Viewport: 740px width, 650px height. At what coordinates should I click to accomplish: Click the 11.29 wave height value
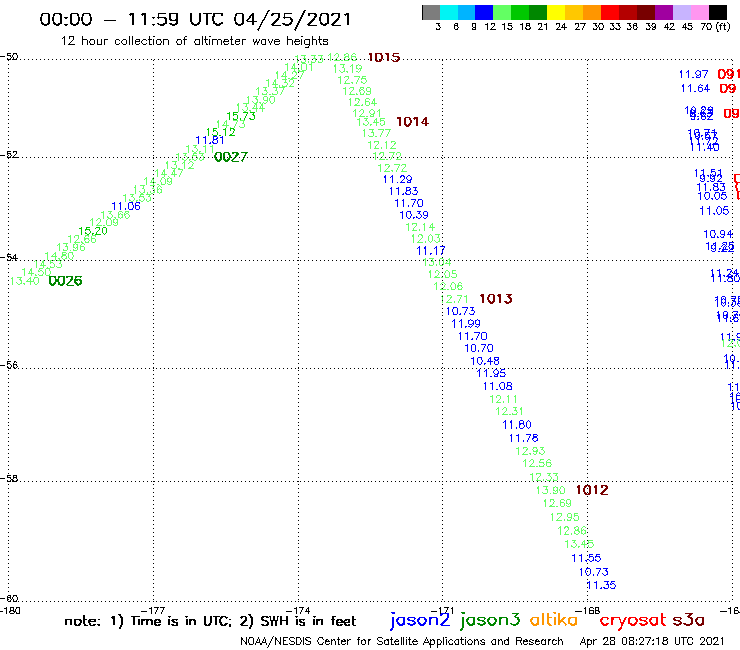(397, 179)
